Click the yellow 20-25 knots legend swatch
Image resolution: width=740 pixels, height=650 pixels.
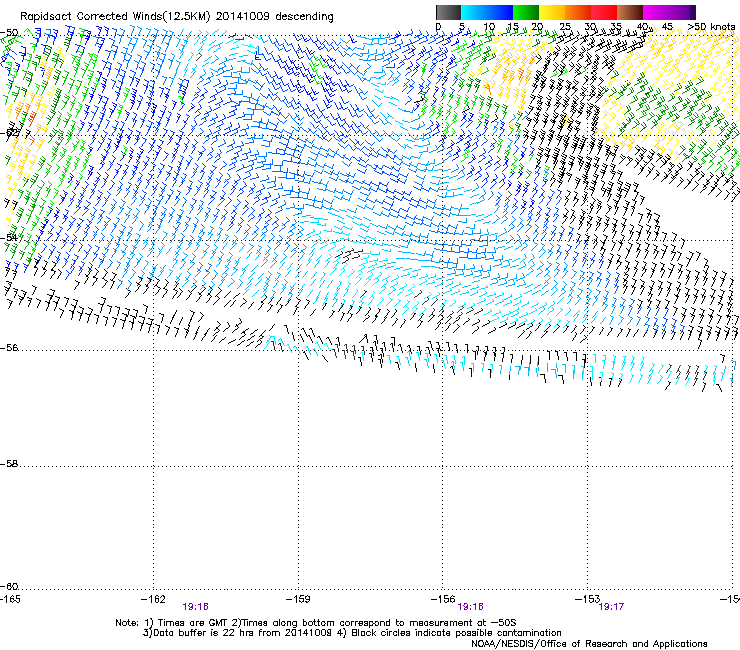pos(552,12)
